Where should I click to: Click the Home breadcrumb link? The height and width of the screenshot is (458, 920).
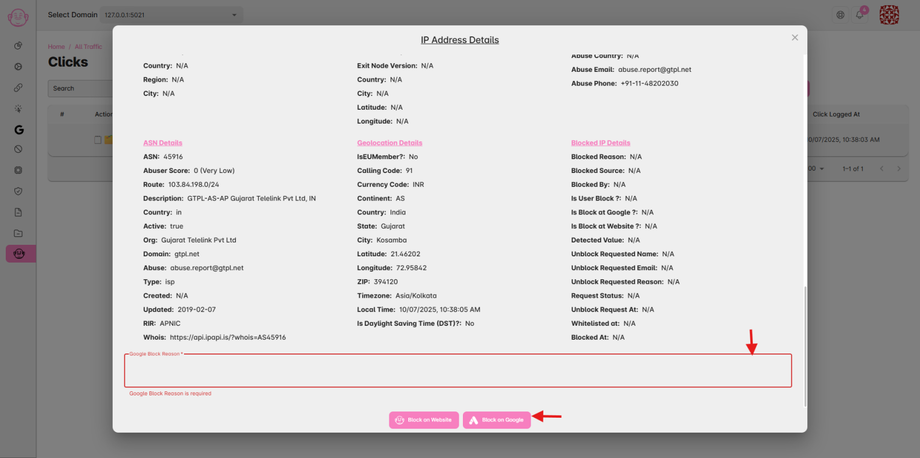56,47
